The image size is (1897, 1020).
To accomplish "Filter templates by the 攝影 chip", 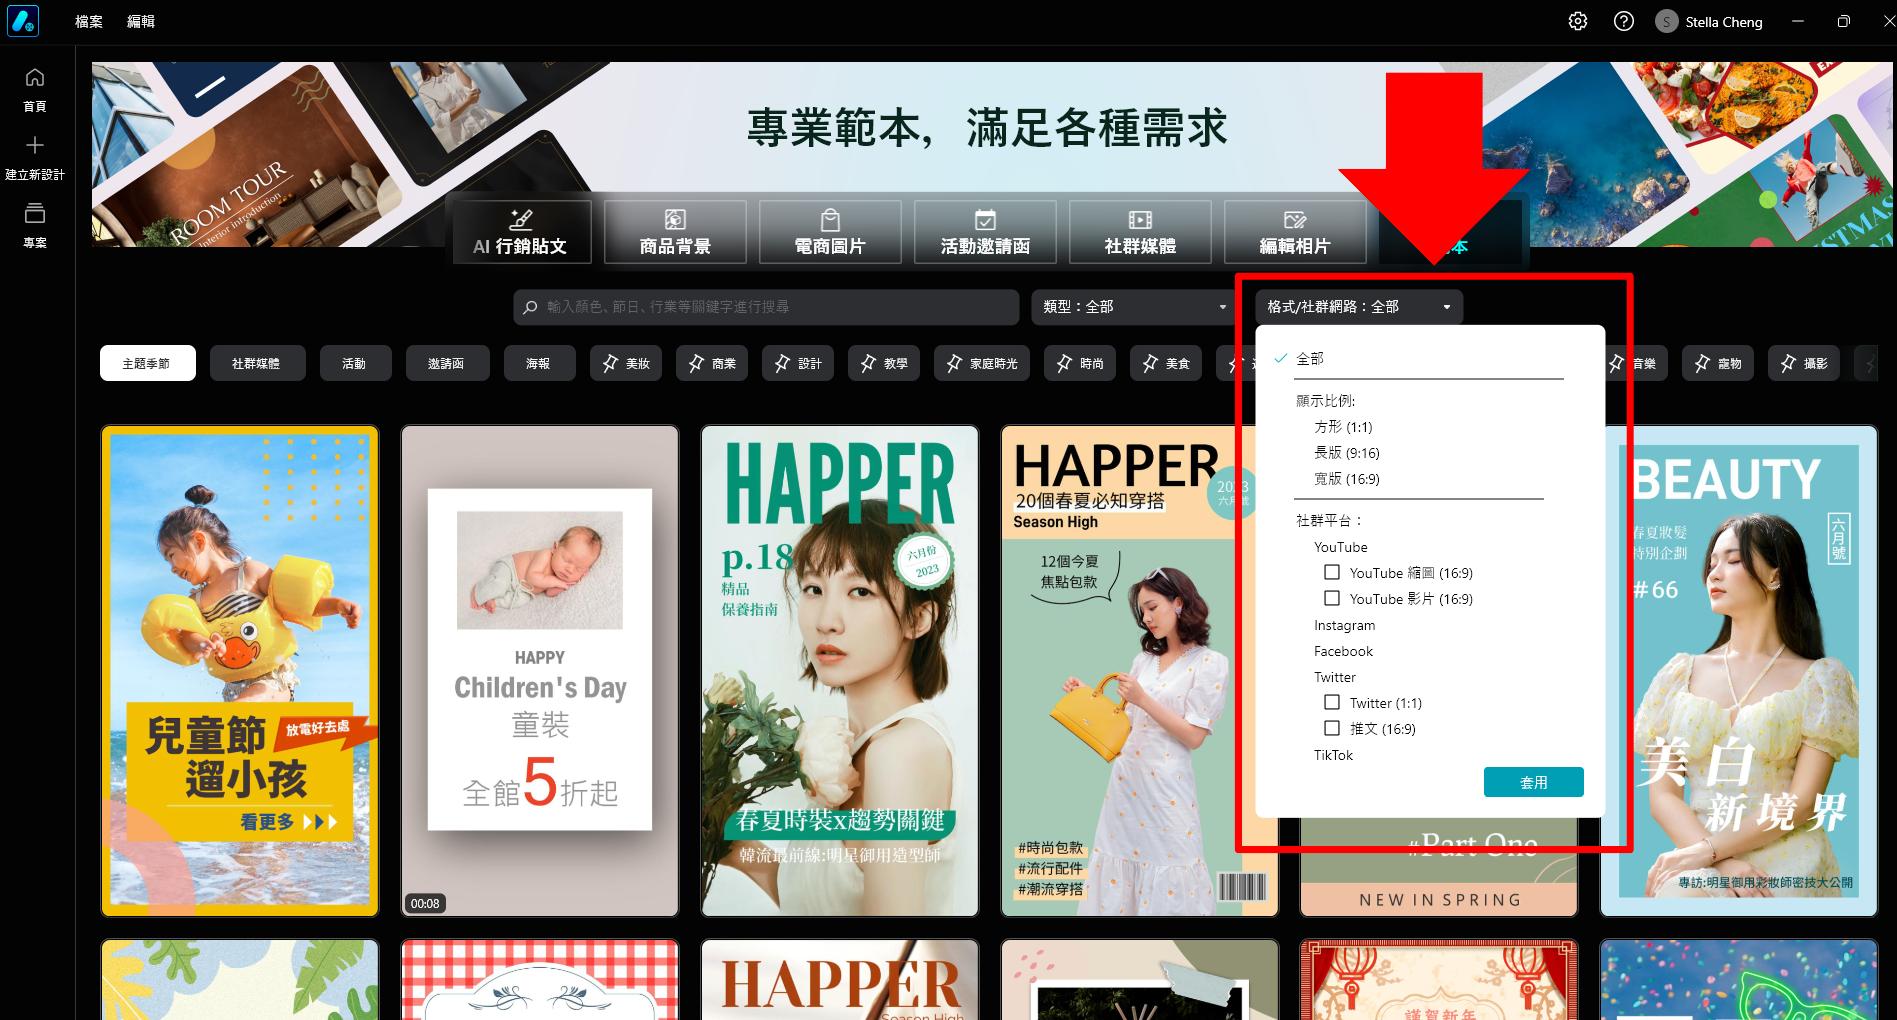I will [x=1804, y=363].
